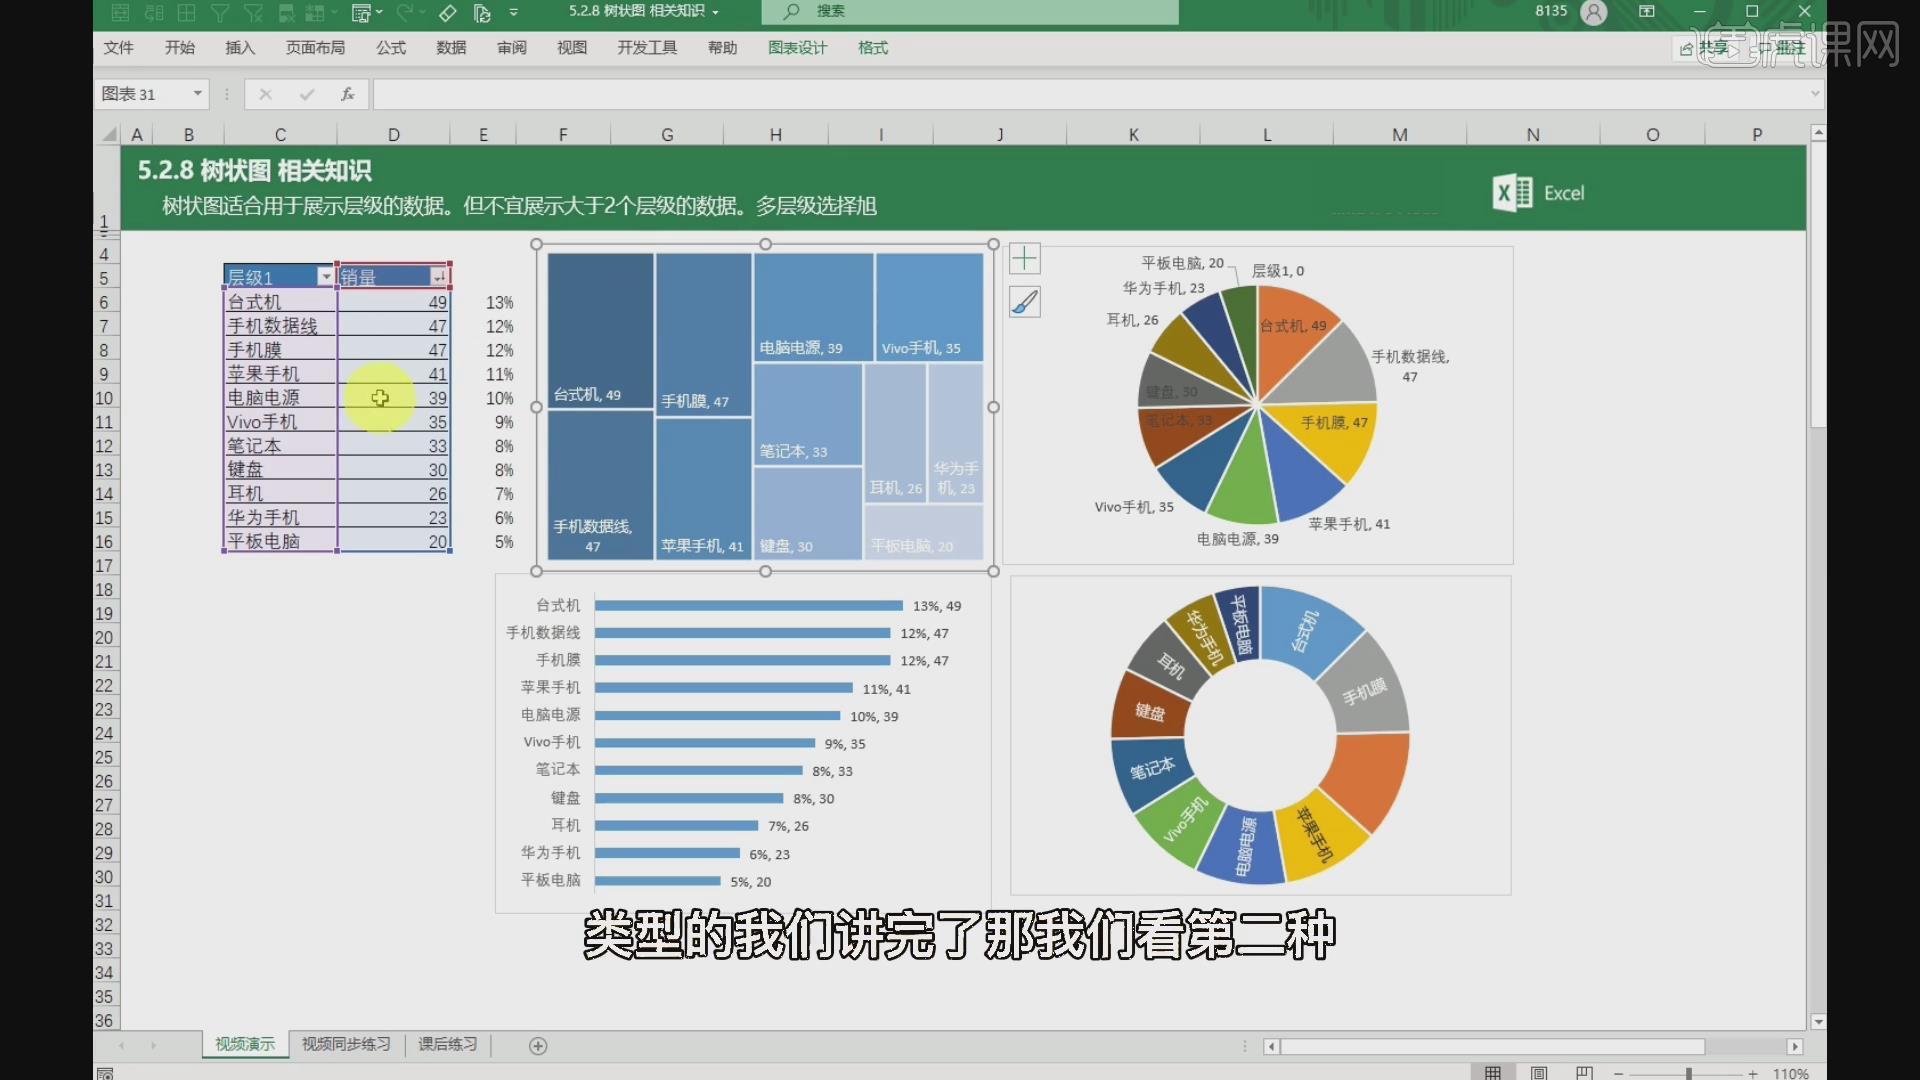Image resolution: width=1920 pixels, height=1080 pixels.
Task: Open the 插入 ribbon tab
Action: pyautogui.click(x=240, y=48)
